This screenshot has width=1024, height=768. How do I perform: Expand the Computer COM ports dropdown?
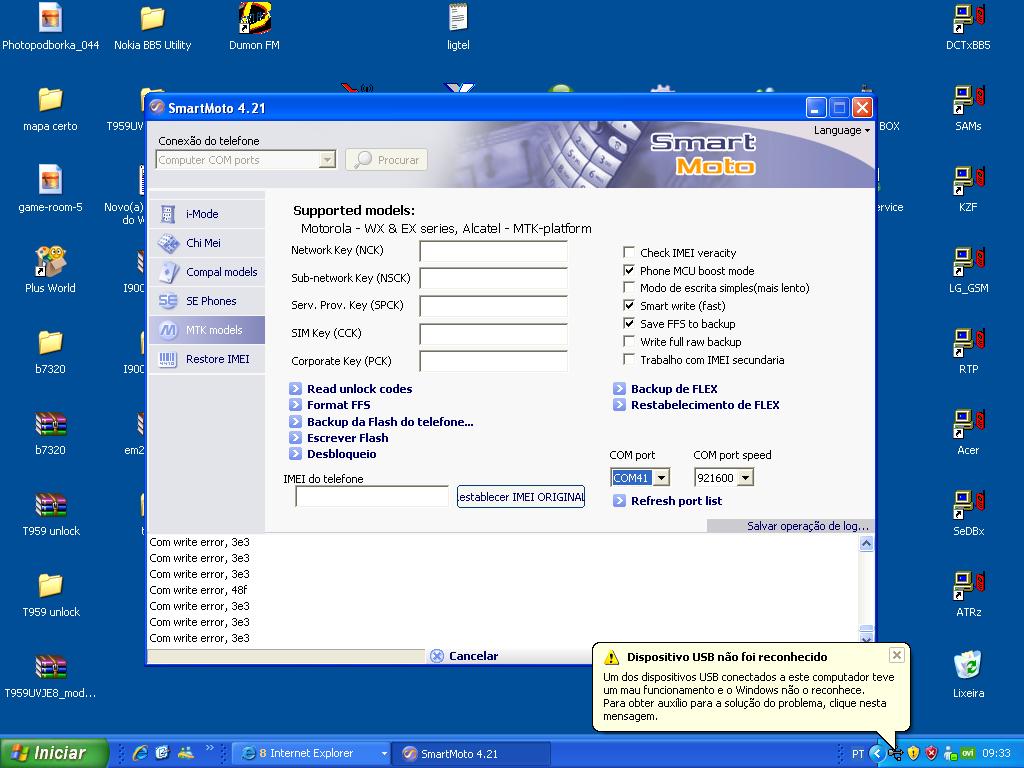(327, 160)
